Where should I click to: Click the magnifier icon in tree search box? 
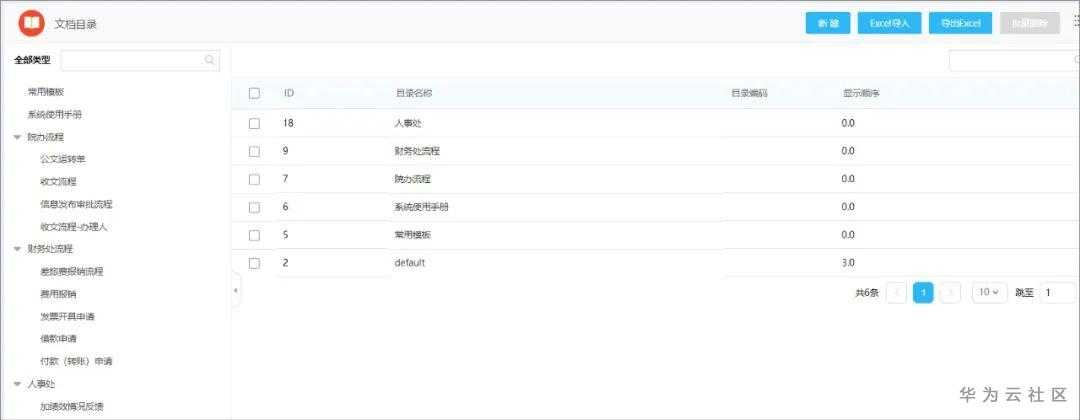(209, 60)
